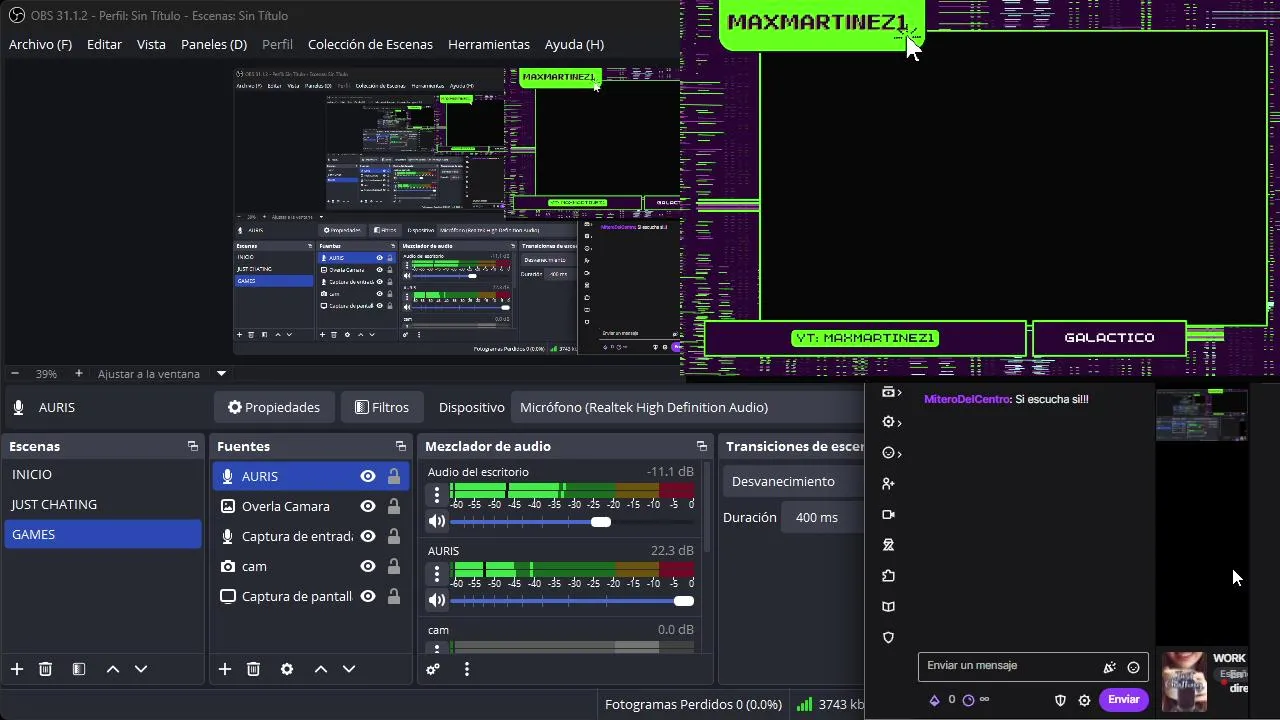Add a new scene with the plus icon
1280x720 pixels.
tap(17, 669)
